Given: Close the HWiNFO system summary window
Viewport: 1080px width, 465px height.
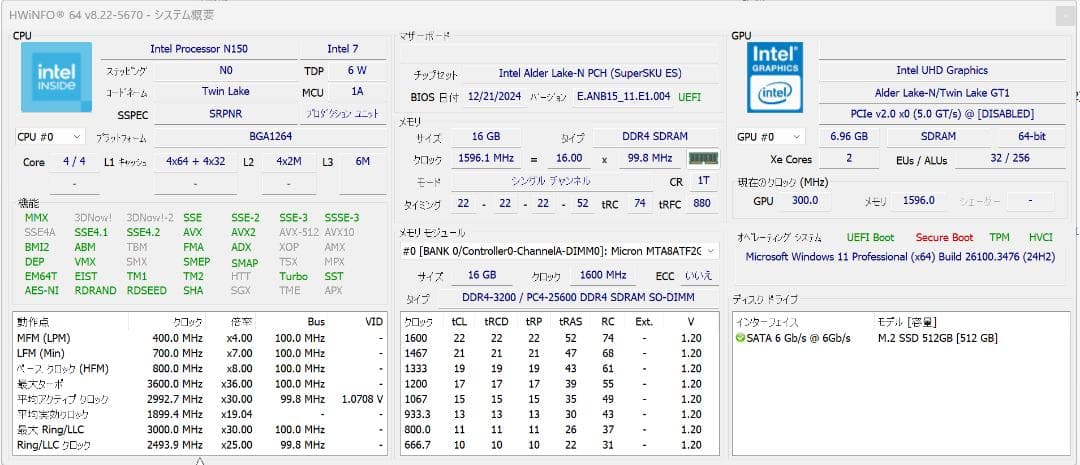Looking at the screenshot, I should 1065,15.
